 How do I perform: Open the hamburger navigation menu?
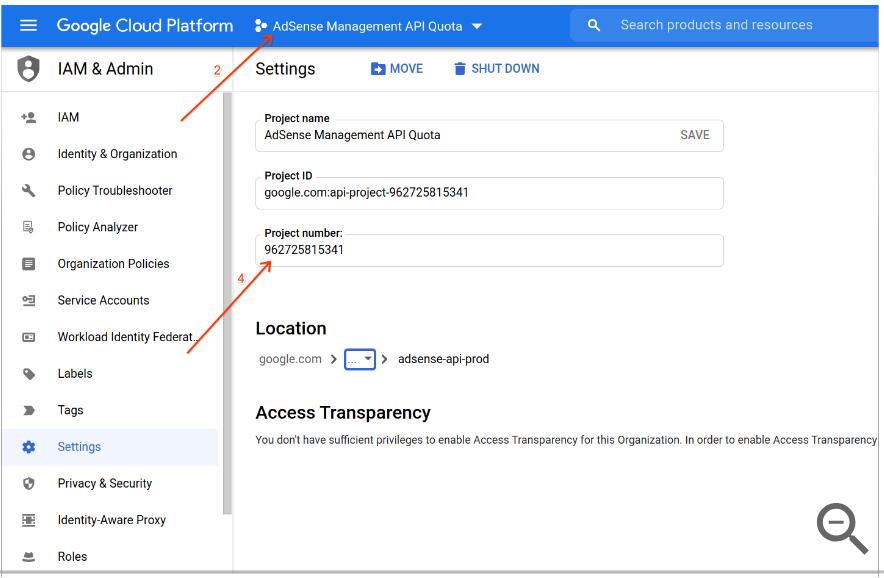point(28,25)
